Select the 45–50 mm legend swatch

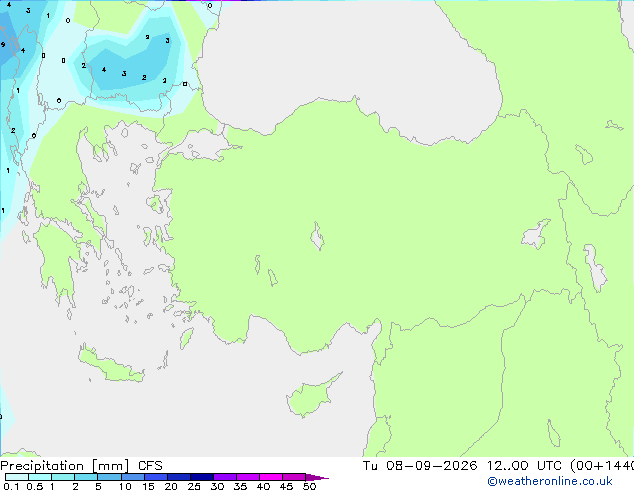(x=294, y=477)
